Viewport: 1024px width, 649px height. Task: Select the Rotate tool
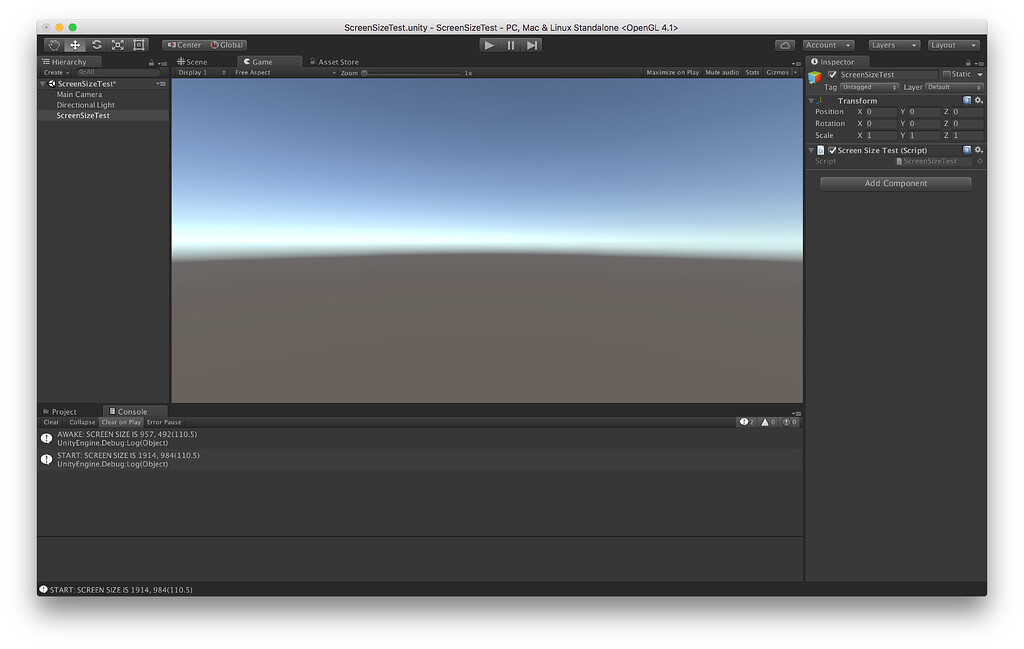tap(96, 44)
